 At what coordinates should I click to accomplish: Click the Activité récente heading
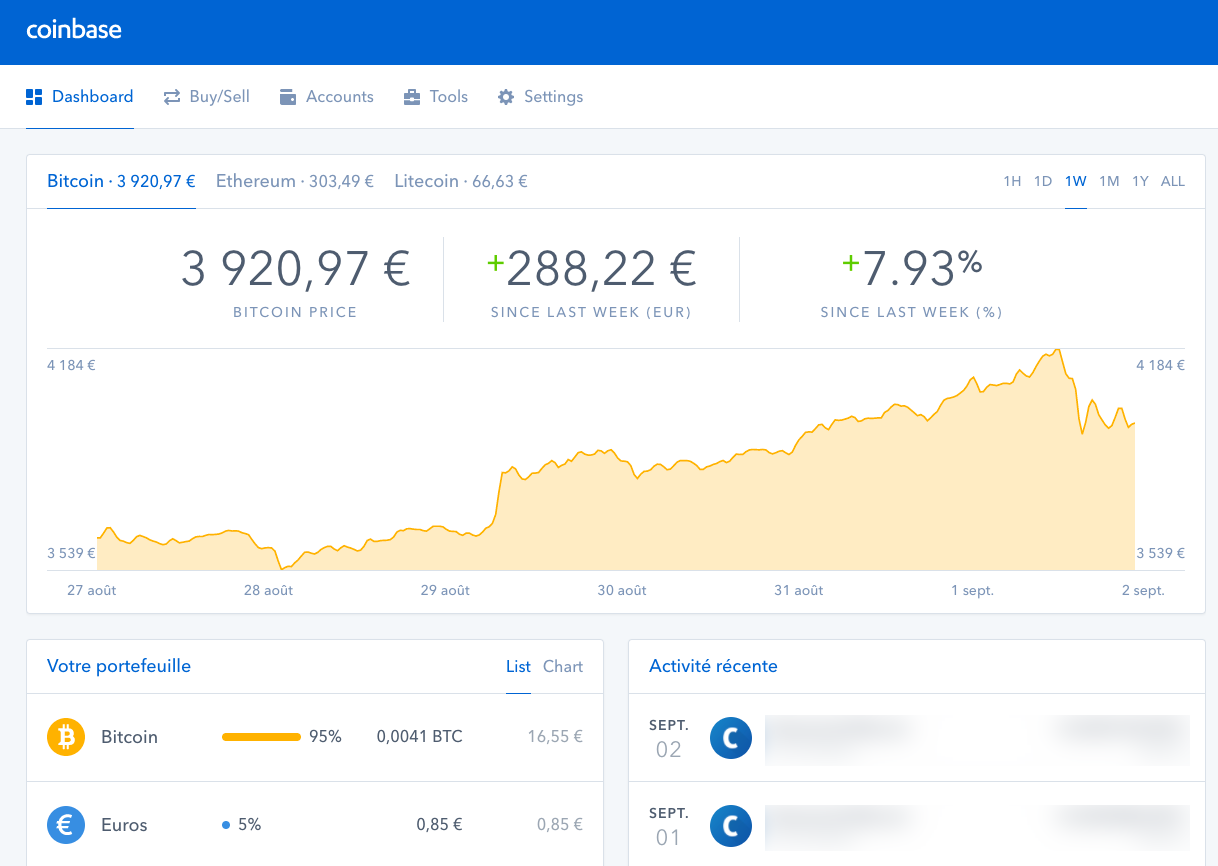(x=713, y=666)
